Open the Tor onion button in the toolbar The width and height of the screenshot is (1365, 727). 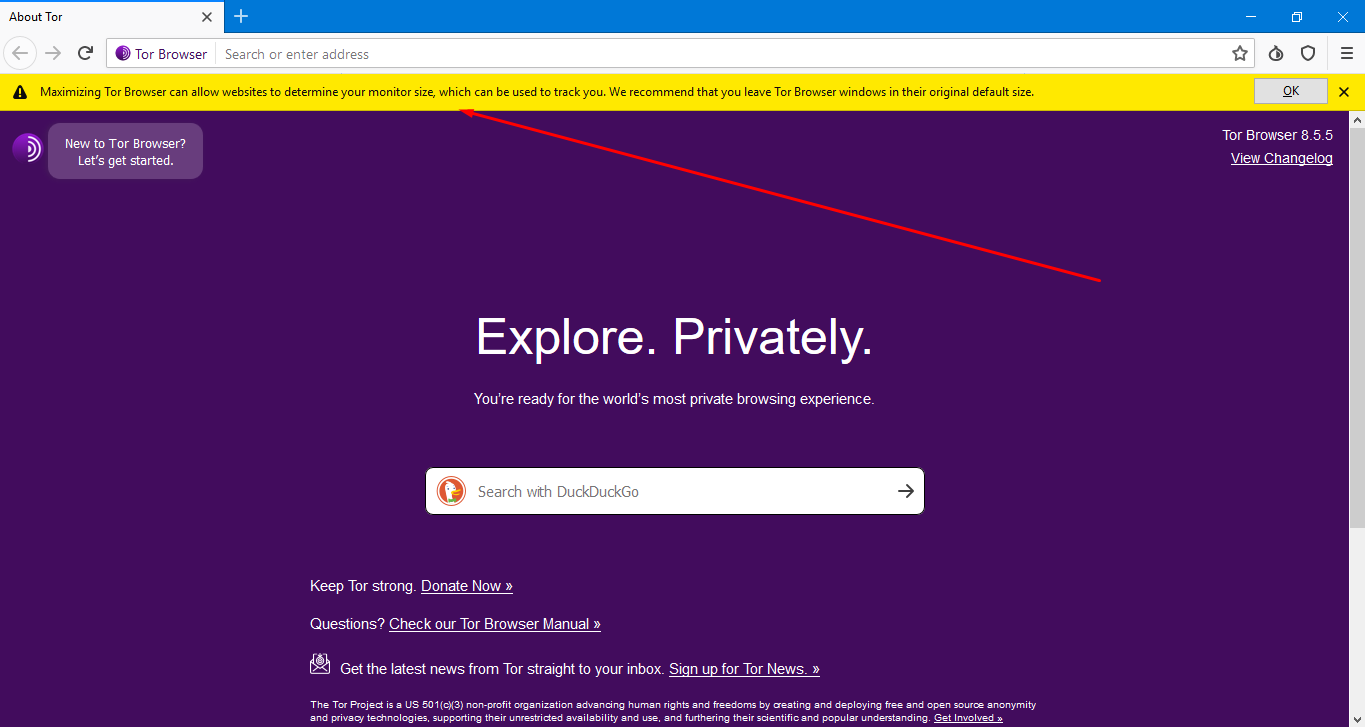[x=1276, y=54]
